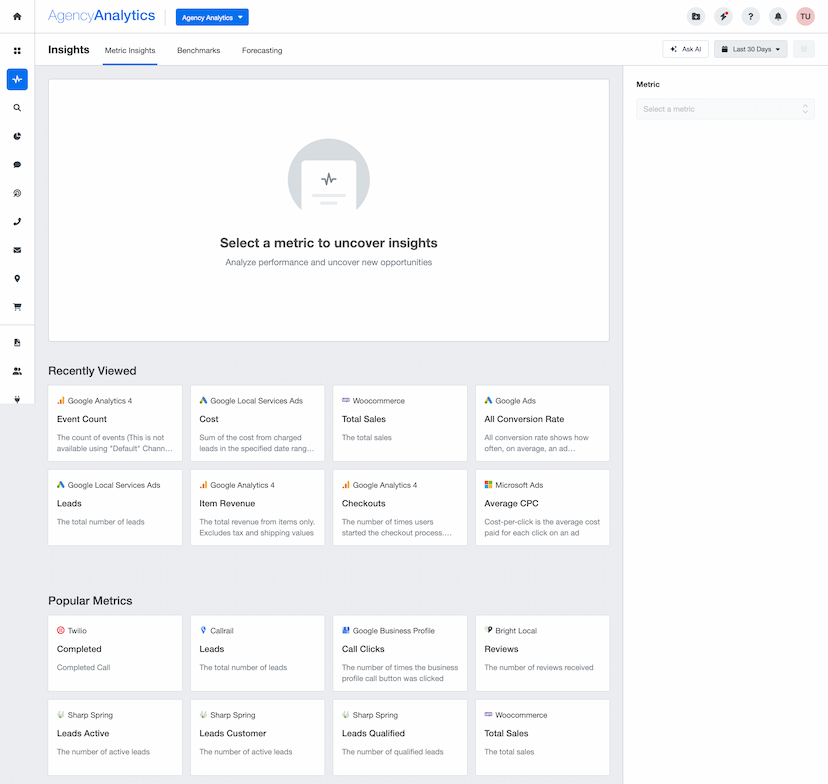Switch to the Metric Insights tab

130,51
